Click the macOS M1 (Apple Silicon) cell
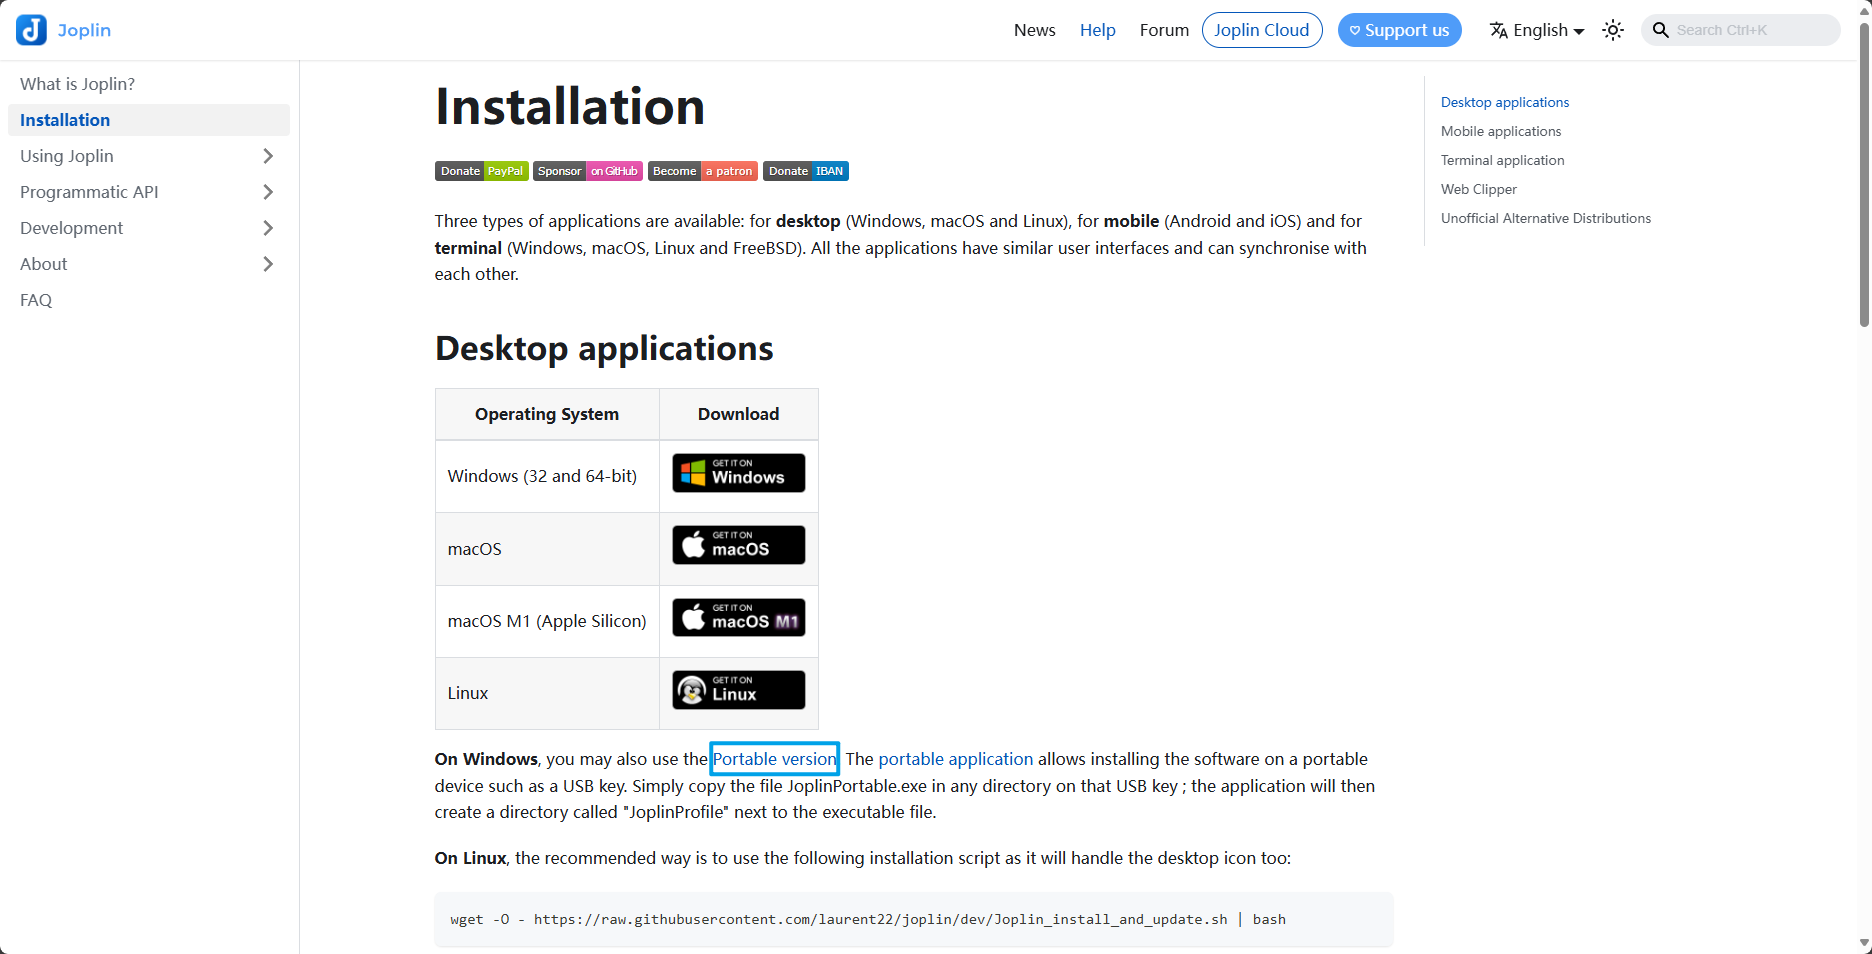Image resolution: width=1872 pixels, height=954 pixels. (547, 621)
